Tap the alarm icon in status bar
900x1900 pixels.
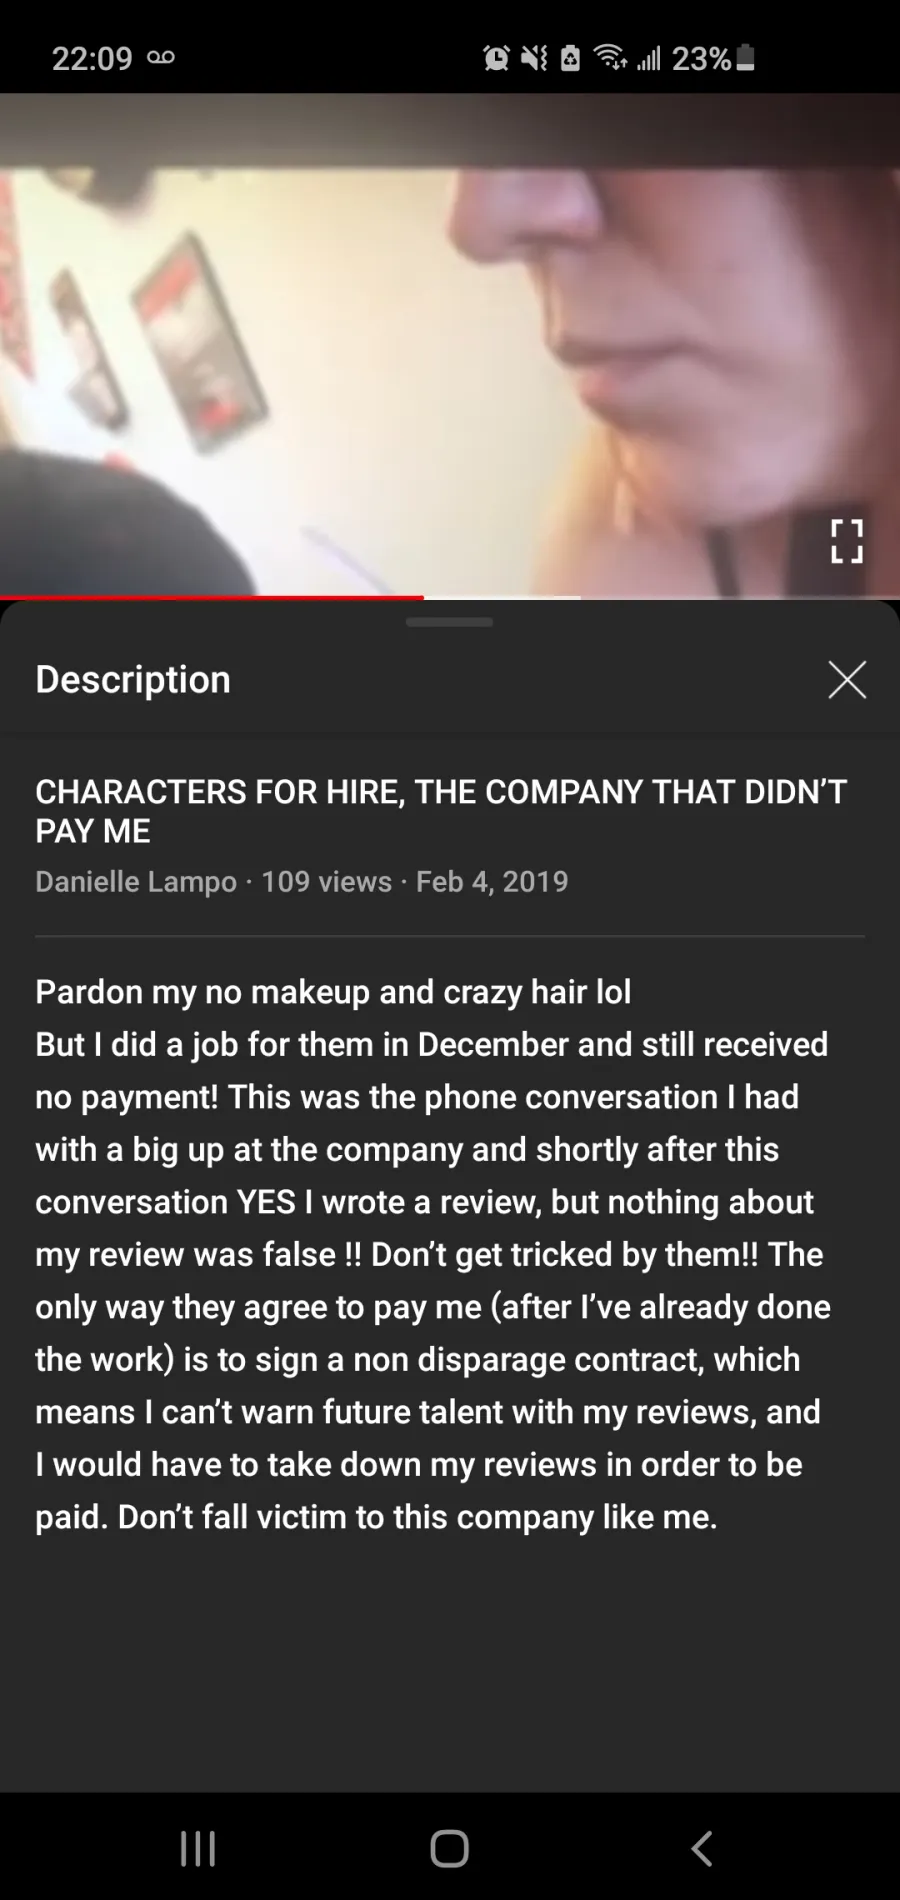click(x=496, y=58)
